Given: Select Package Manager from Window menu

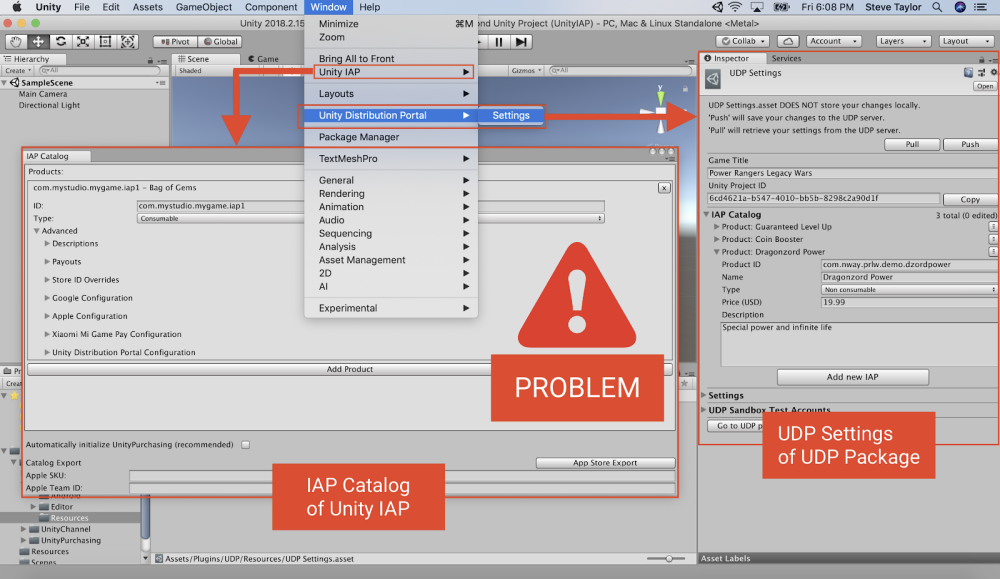Looking at the screenshot, I should pos(391,137).
